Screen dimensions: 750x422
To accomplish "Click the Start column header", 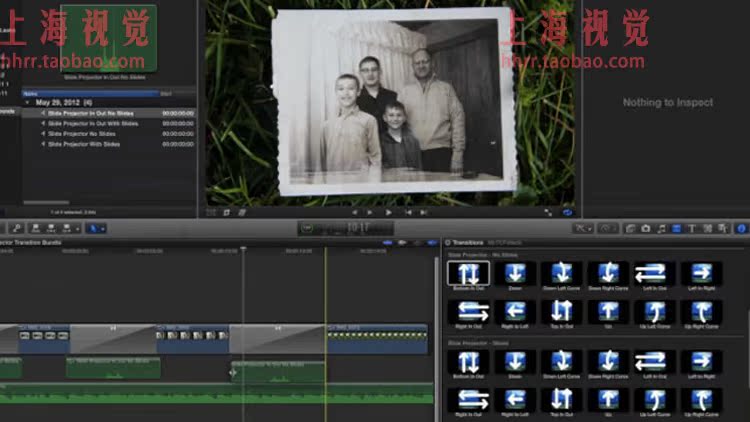I will [x=176, y=93].
